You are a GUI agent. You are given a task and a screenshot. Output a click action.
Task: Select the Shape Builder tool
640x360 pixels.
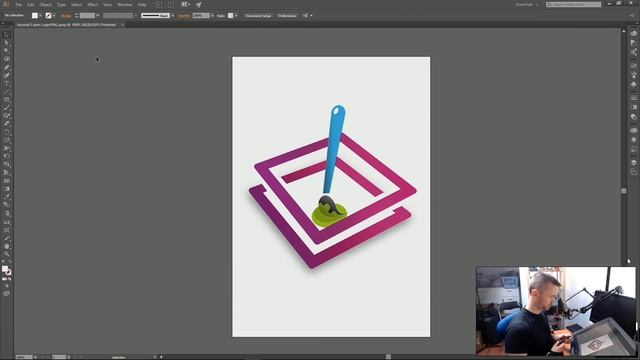pos(7,164)
